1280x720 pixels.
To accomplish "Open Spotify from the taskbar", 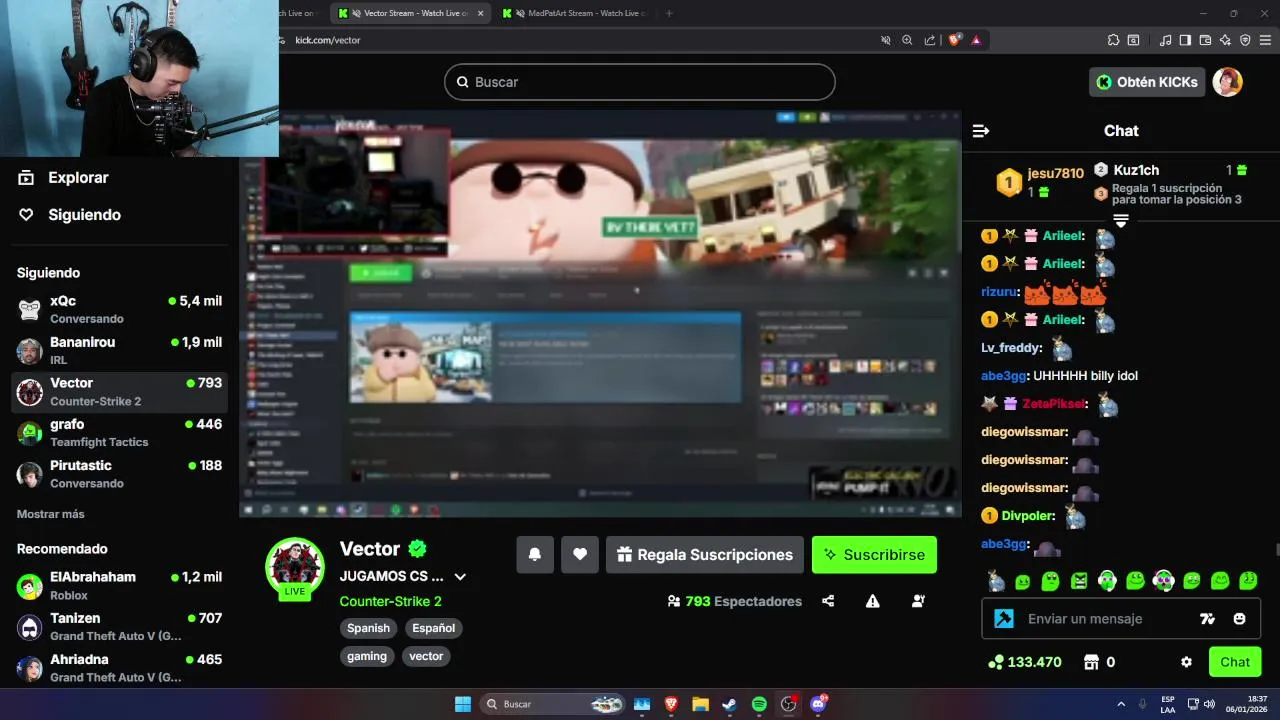I will click(759, 704).
